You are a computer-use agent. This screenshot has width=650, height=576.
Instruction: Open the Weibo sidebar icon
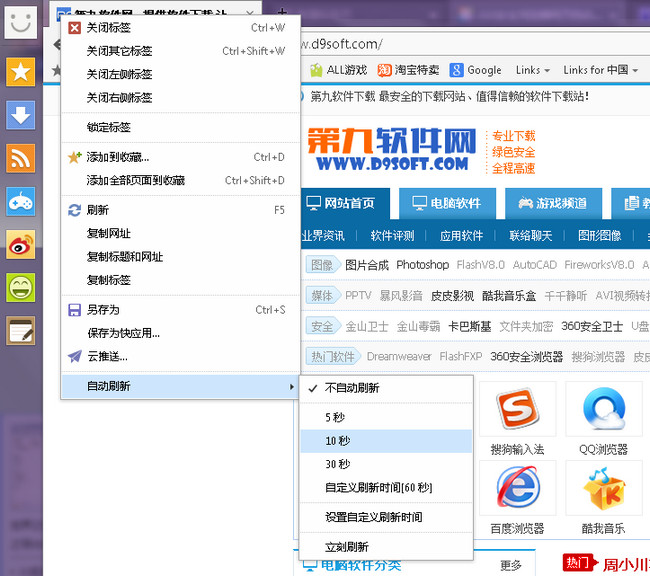pos(20,245)
